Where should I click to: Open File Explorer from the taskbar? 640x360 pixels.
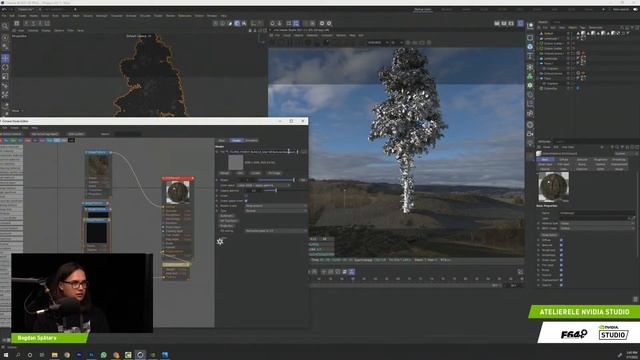[x=54, y=355]
